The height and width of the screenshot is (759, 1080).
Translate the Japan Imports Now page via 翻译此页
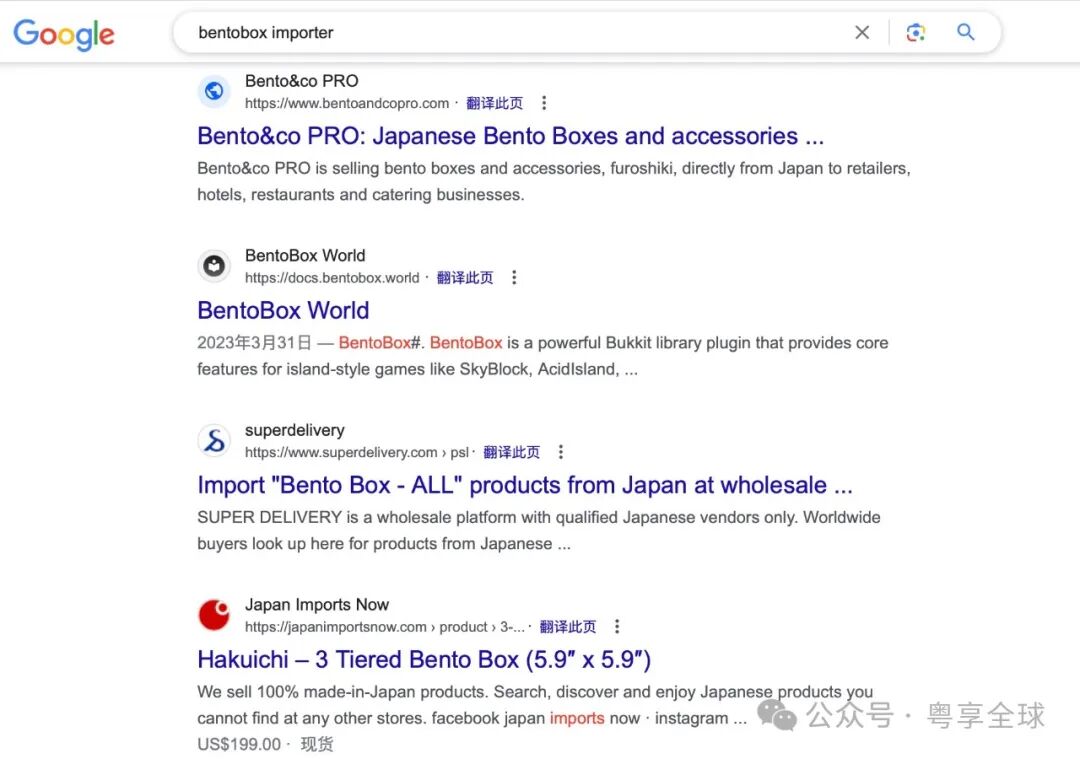pyautogui.click(x=568, y=626)
